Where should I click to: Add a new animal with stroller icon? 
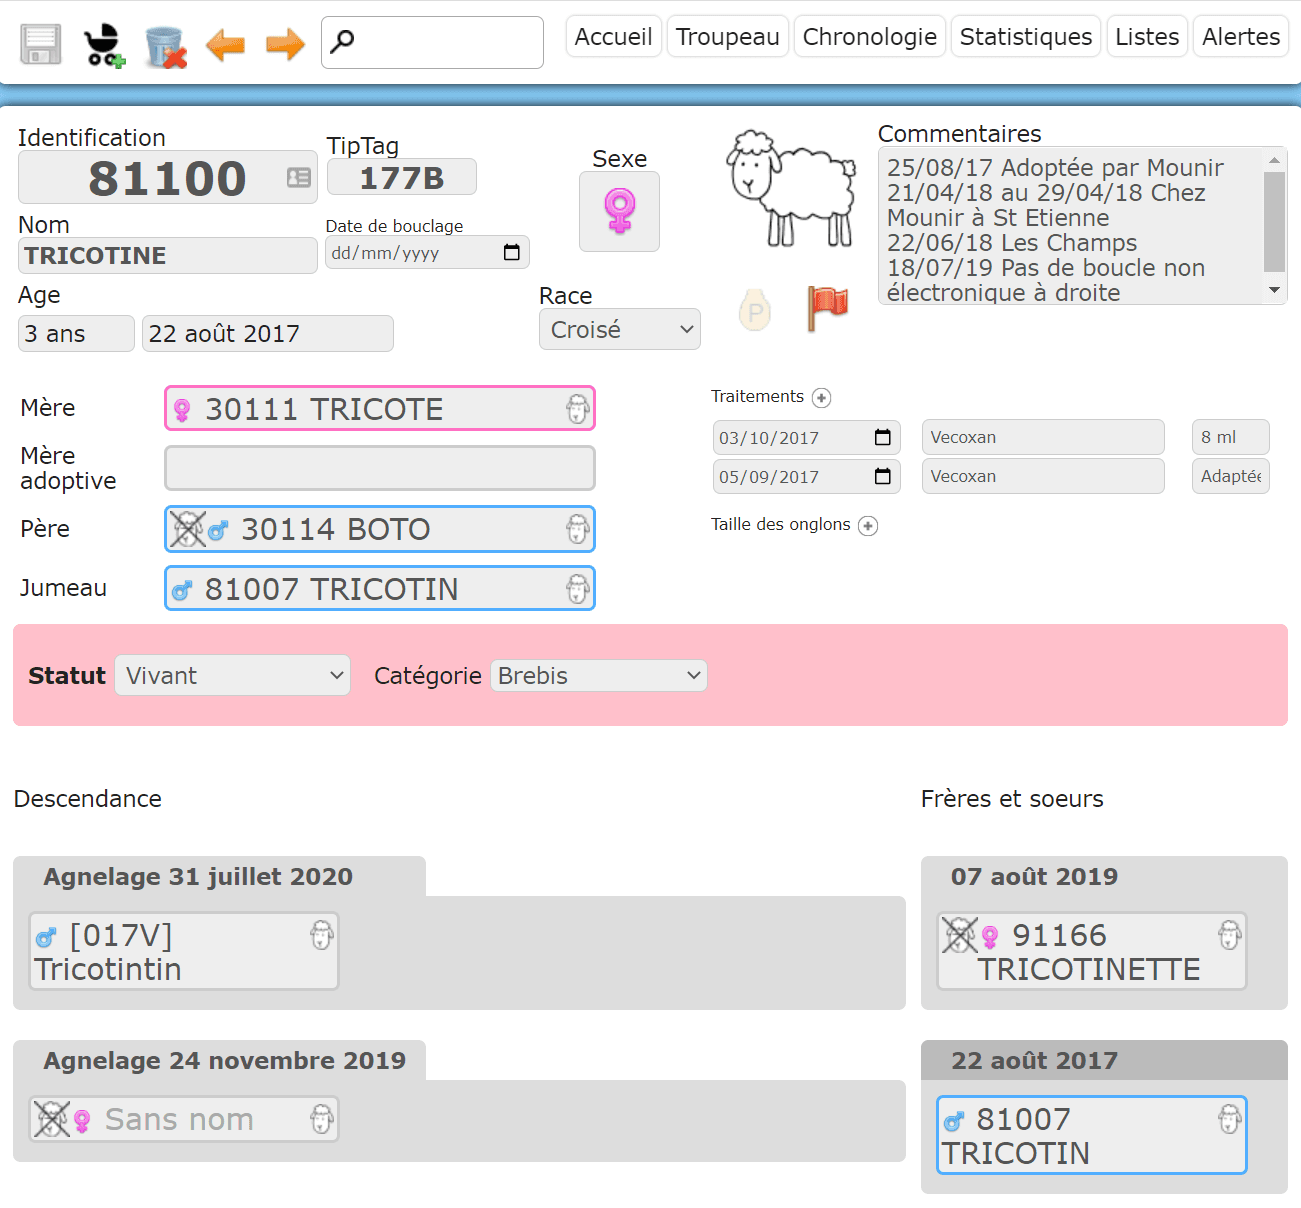pyautogui.click(x=103, y=45)
